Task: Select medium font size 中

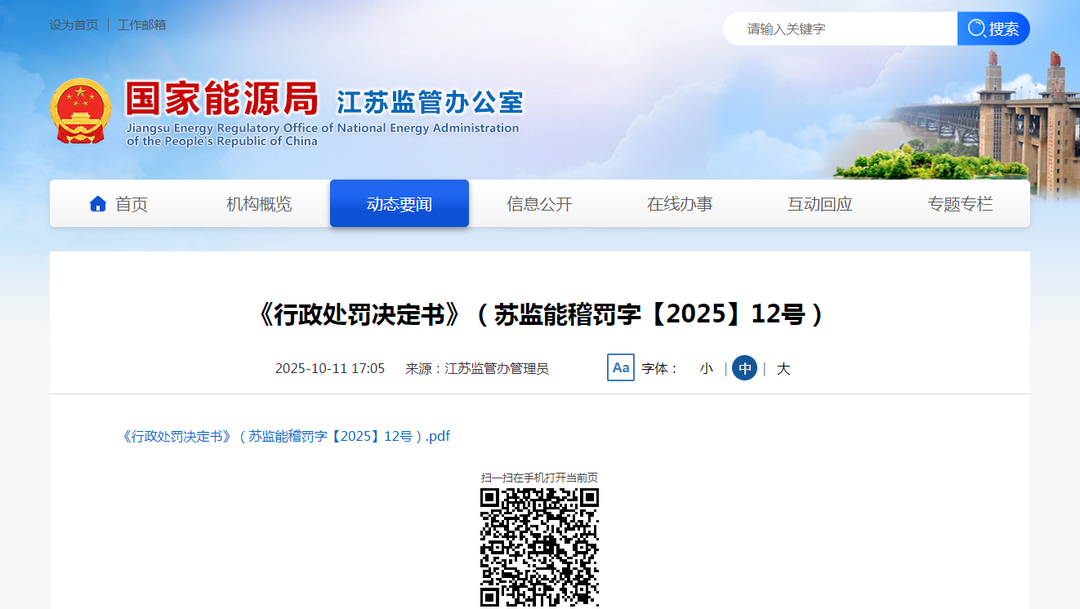Action: click(x=744, y=369)
